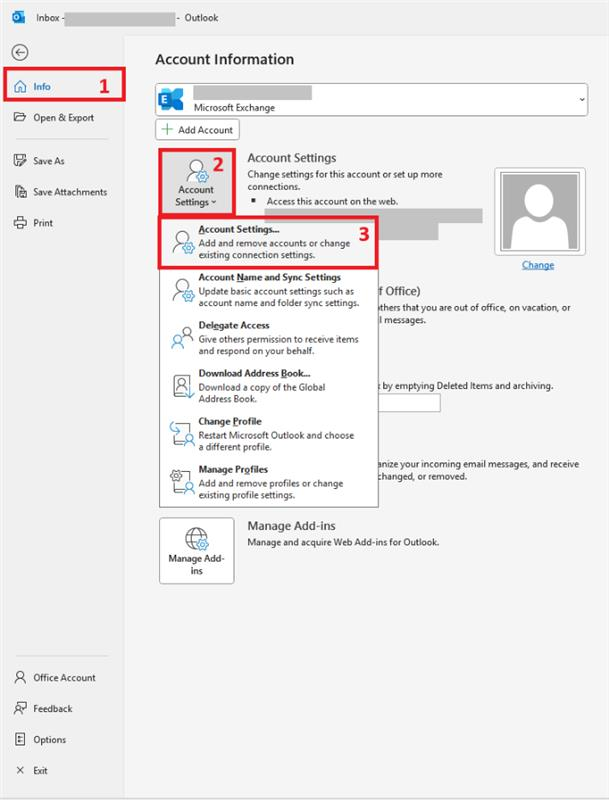Viewport: 609px width, 800px height.
Task: Click the Account Information heading
Action: (224, 59)
